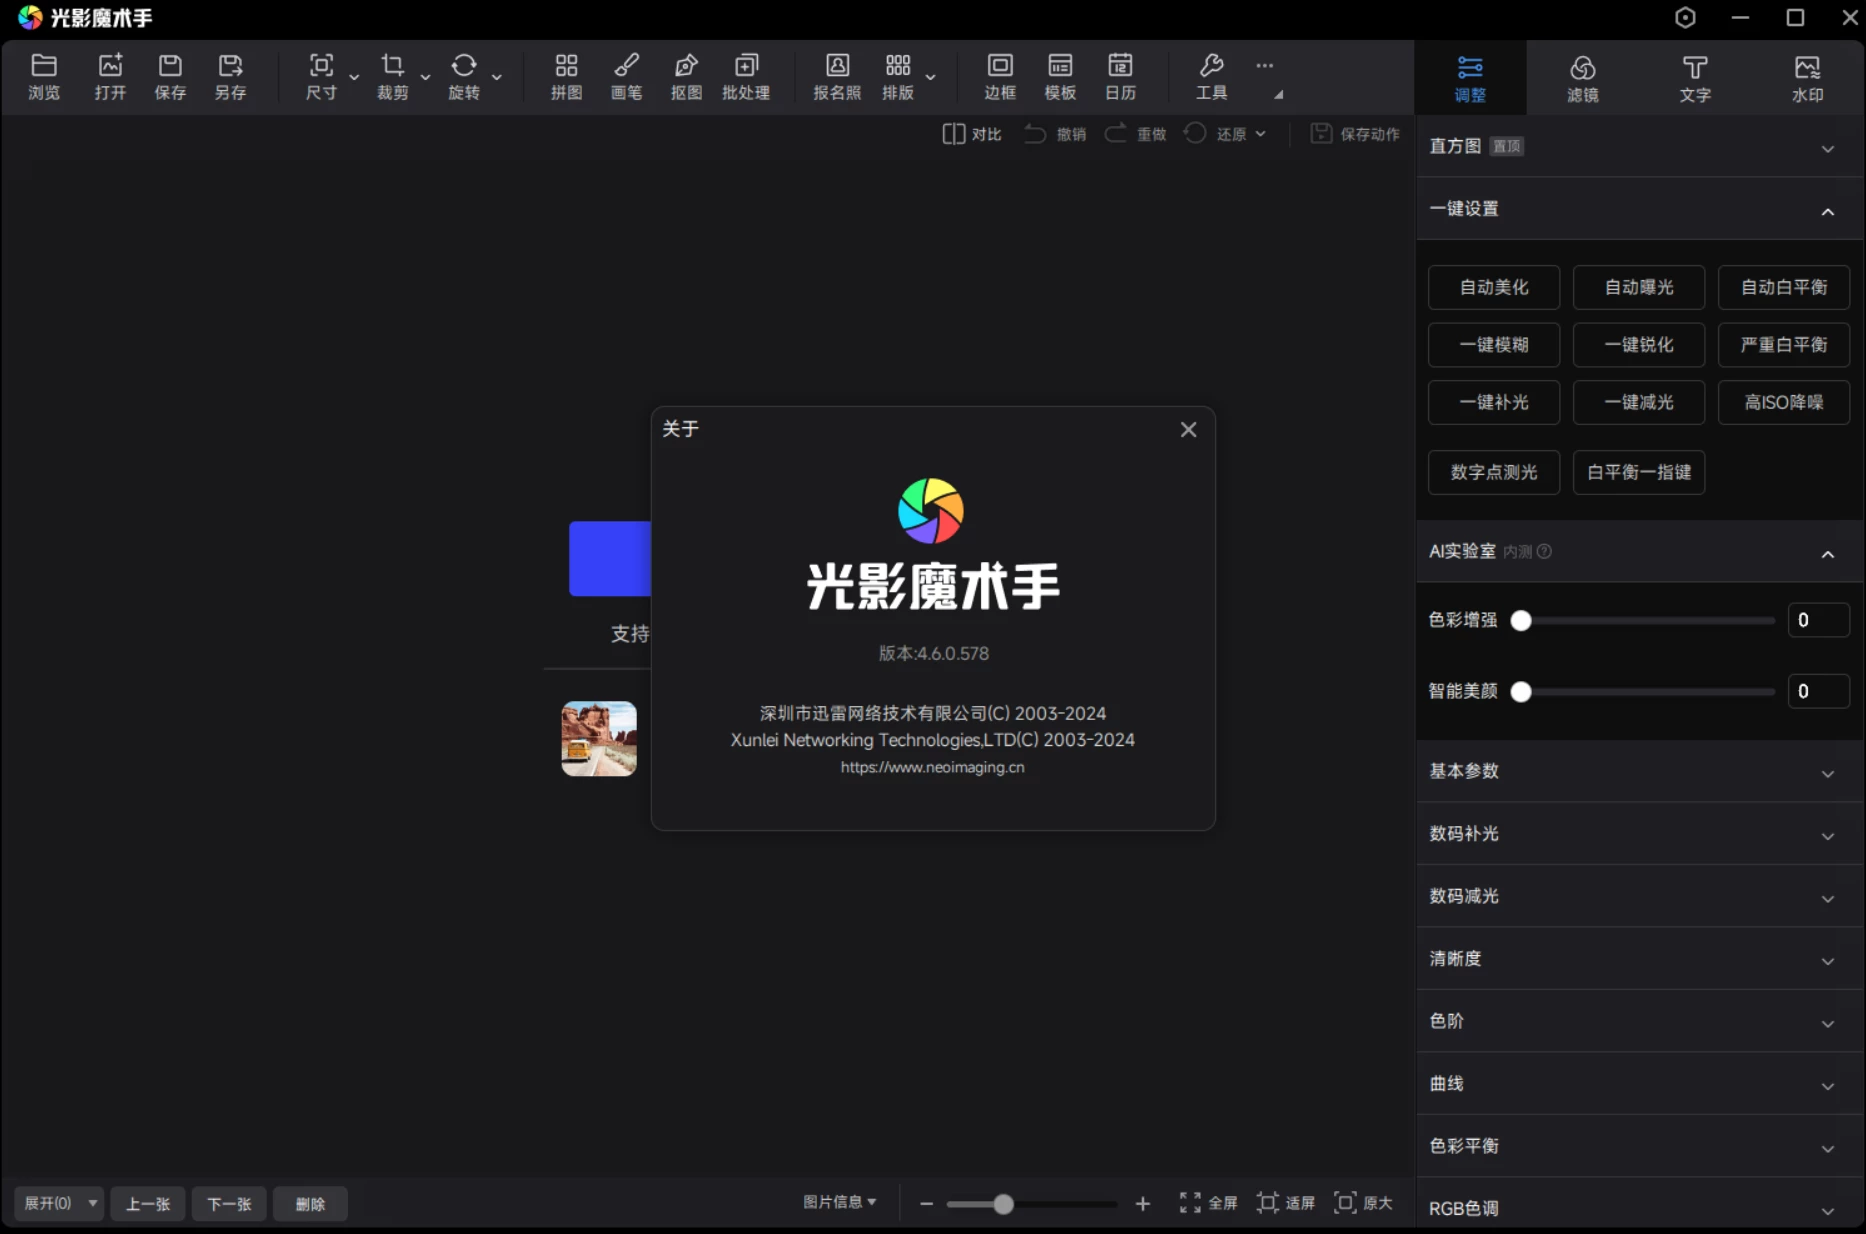This screenshot has width=1866, height=1234.
Task: Open the 浏览 browse tool
Action: 44,77
